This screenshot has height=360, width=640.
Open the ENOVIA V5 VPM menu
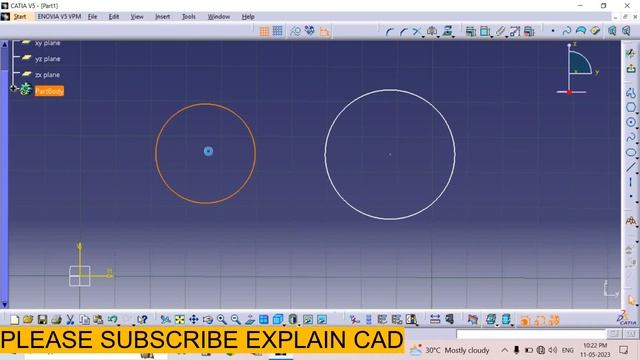[x=60, y=17]
